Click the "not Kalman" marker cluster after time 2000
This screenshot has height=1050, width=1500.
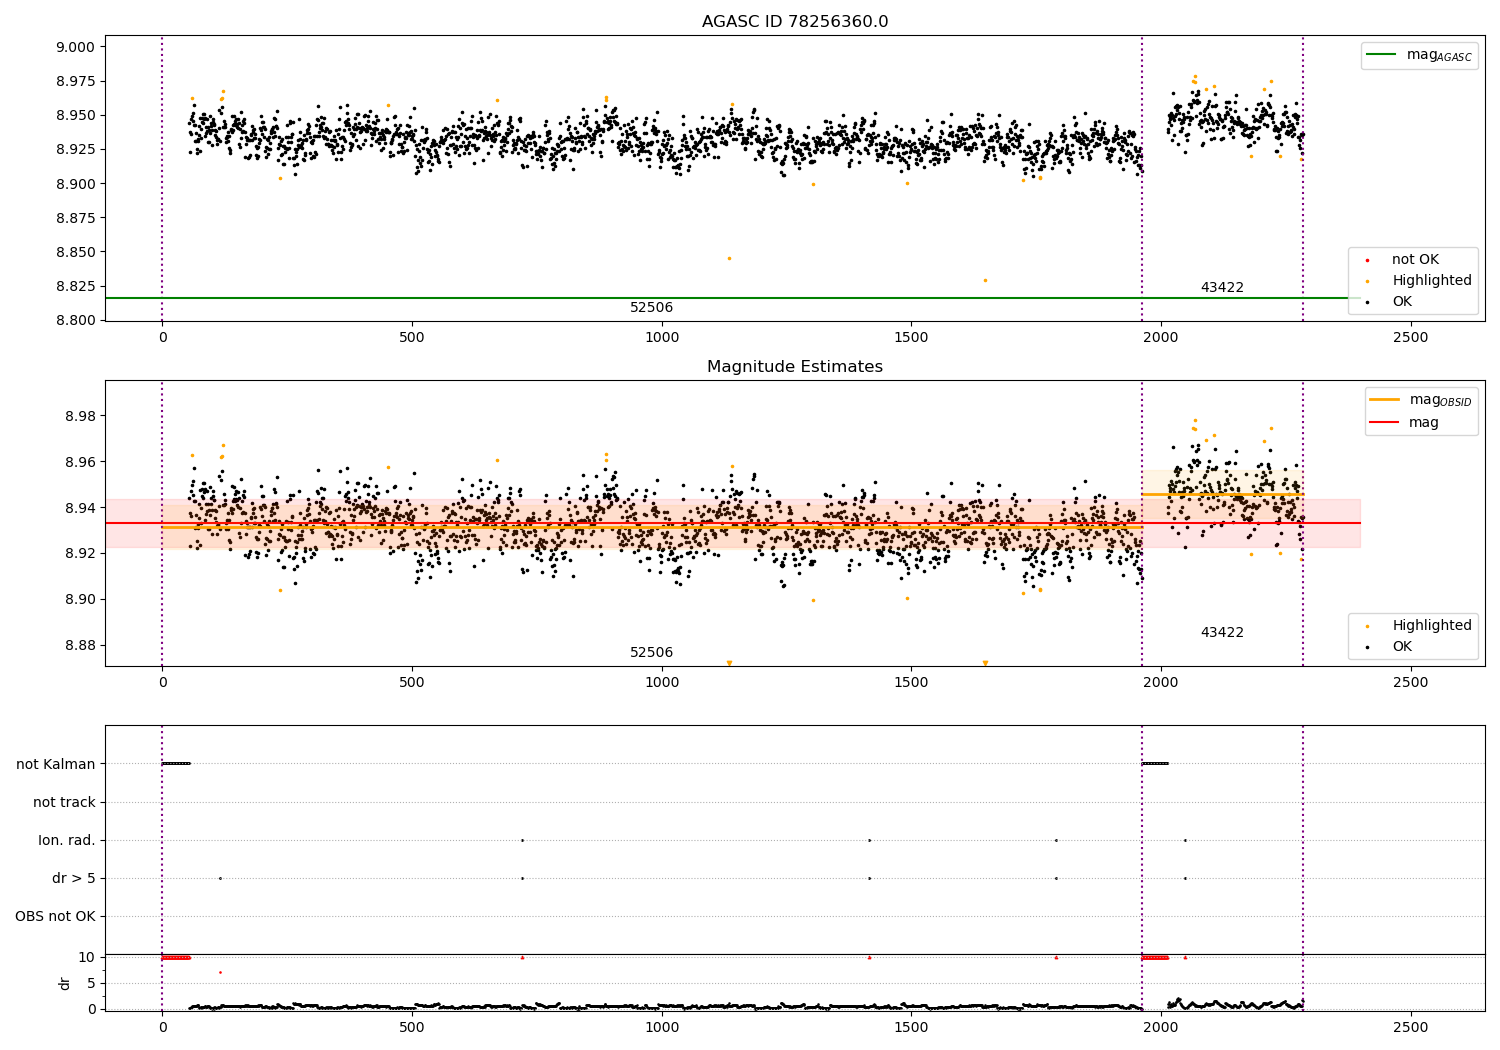(x=1155, y=764)
